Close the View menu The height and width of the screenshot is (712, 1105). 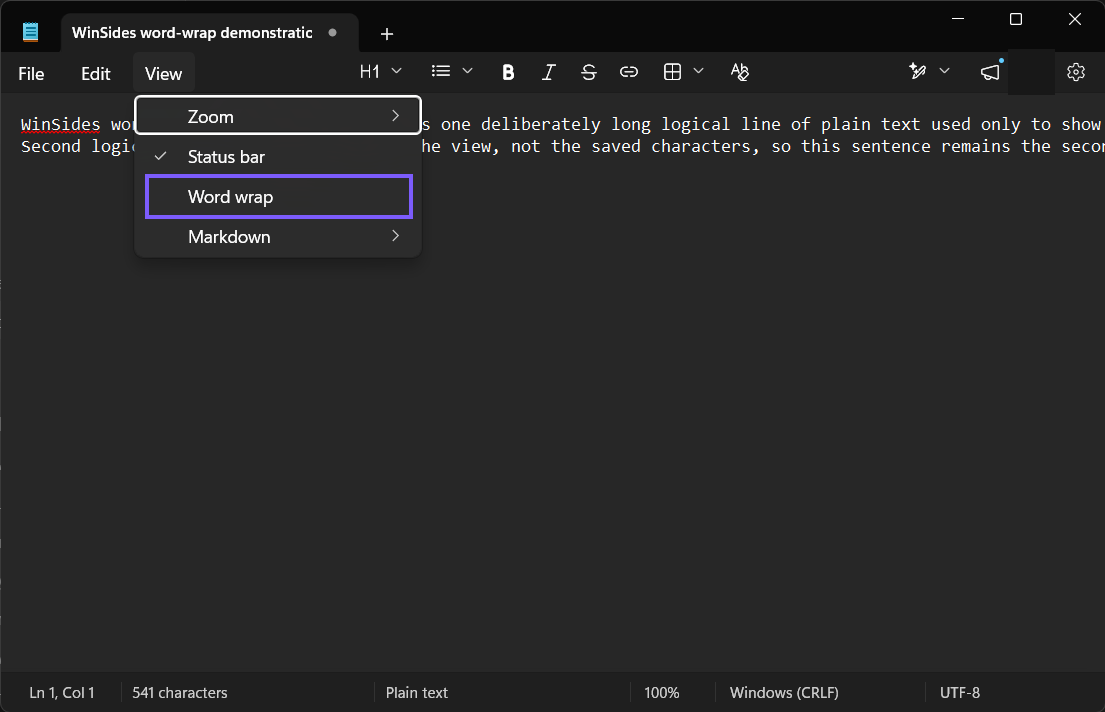click(x=163, y=73)
